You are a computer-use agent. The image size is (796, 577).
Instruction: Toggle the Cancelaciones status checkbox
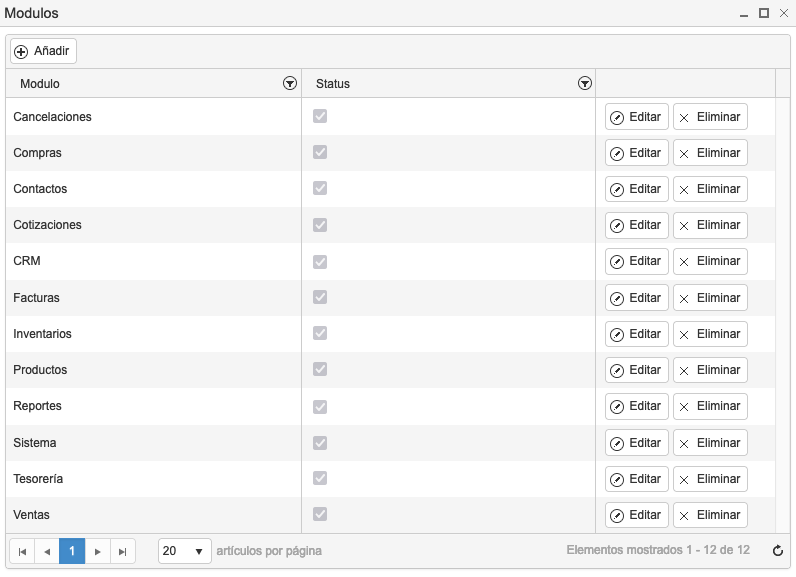(x=320, y=116)
